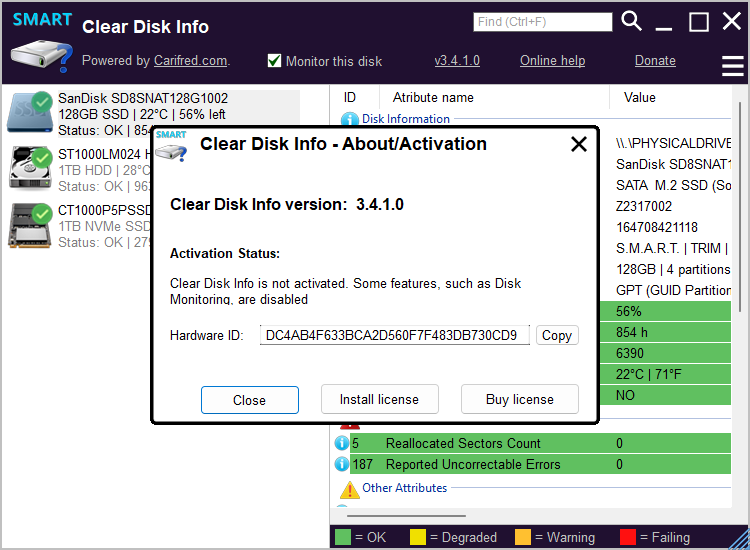Click the Z2317002 value
This screenshot has width=750, height=550.
coord(644,206)
